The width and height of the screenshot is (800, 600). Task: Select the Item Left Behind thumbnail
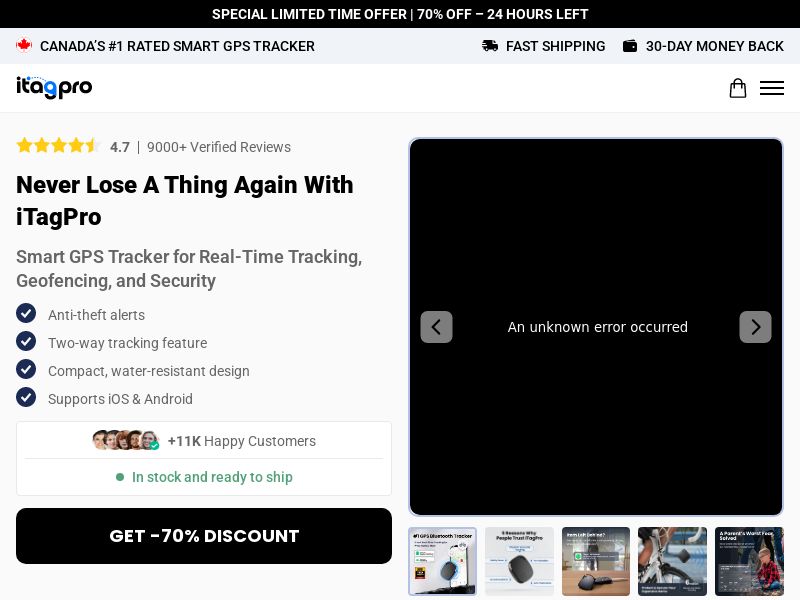click(x=596, y=561)
